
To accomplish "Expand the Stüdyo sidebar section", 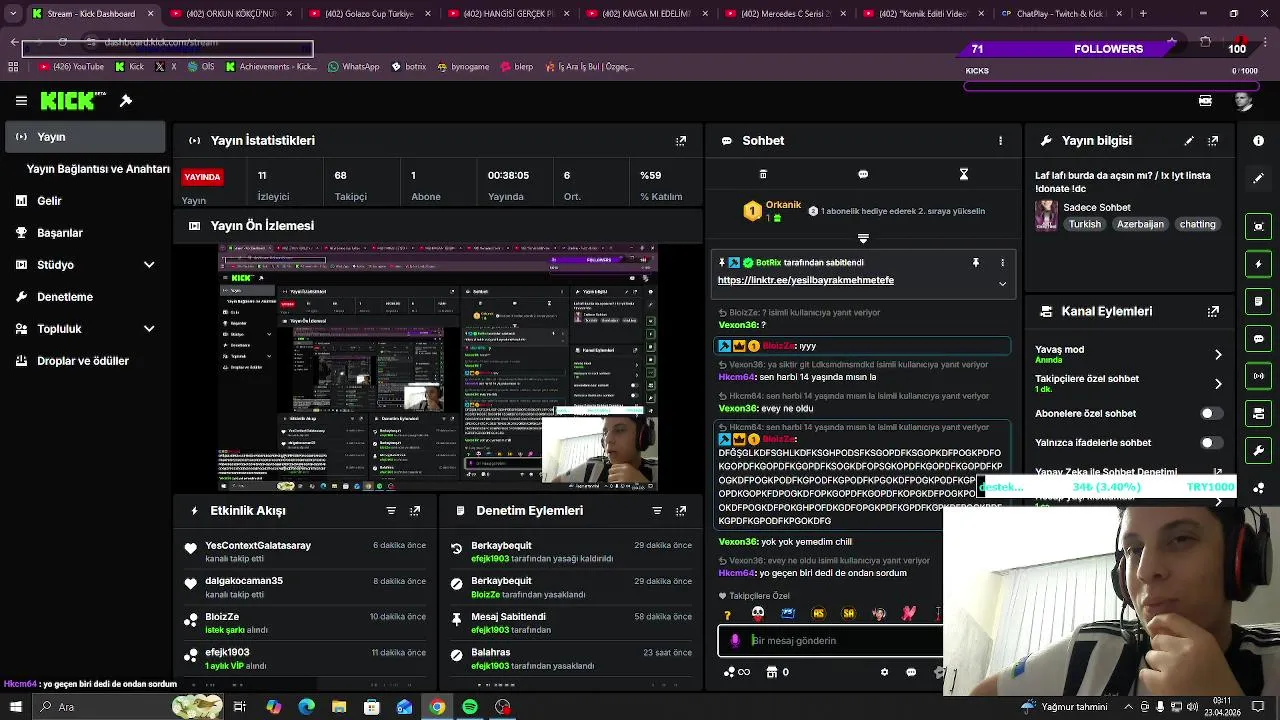I will pyautogui.click(x=149, y=265).
